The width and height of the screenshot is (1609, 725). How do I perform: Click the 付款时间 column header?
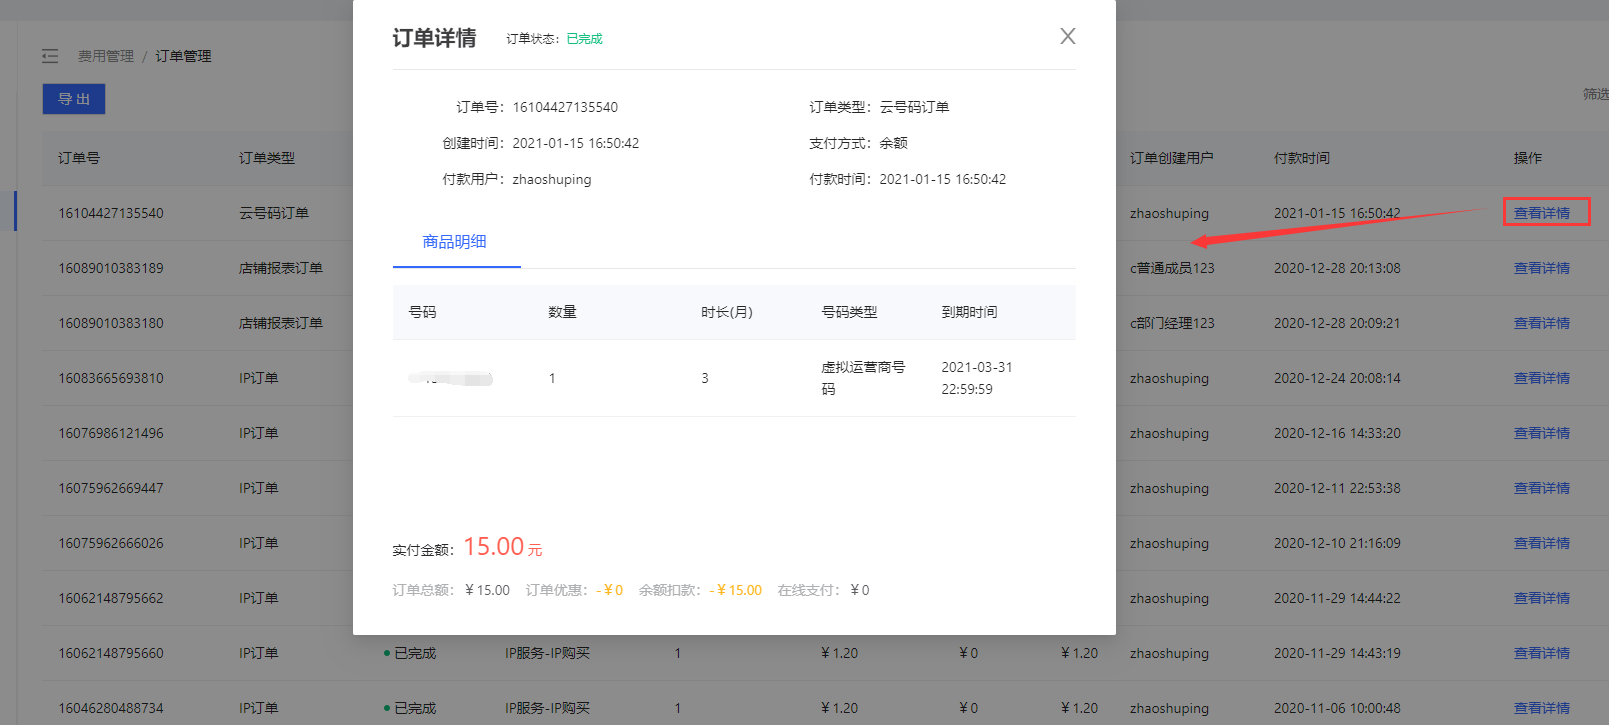1302,158
